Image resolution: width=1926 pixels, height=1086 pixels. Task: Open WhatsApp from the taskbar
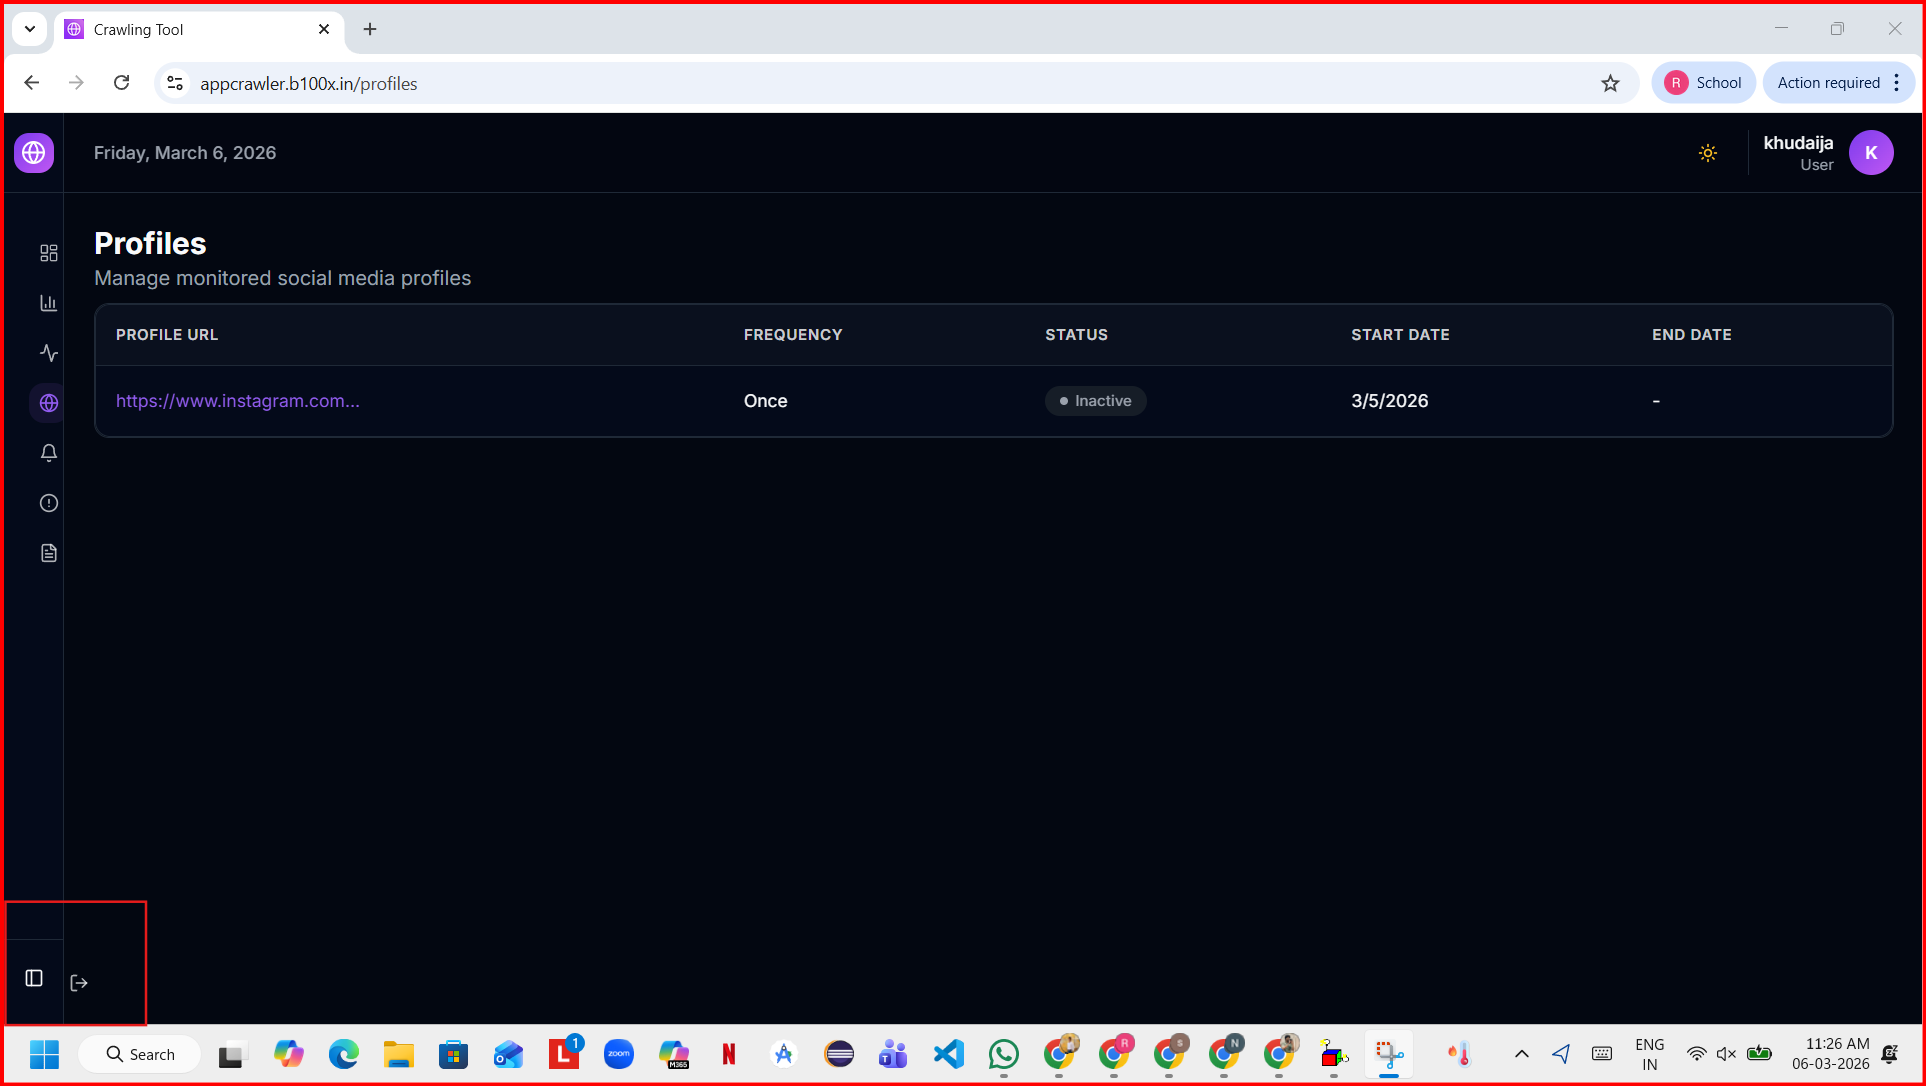[1003, 1054]
